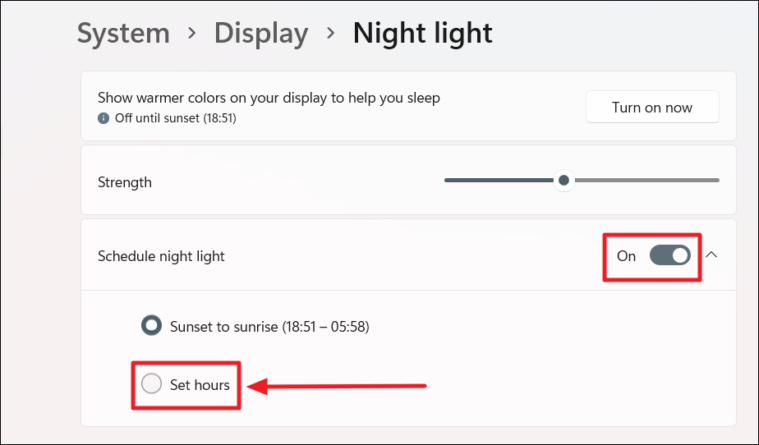Image resolution: width=759 pixels, height=445 pixels.
Task: Click the Off until sunset (18:51) status text
Action: point(175,118)
